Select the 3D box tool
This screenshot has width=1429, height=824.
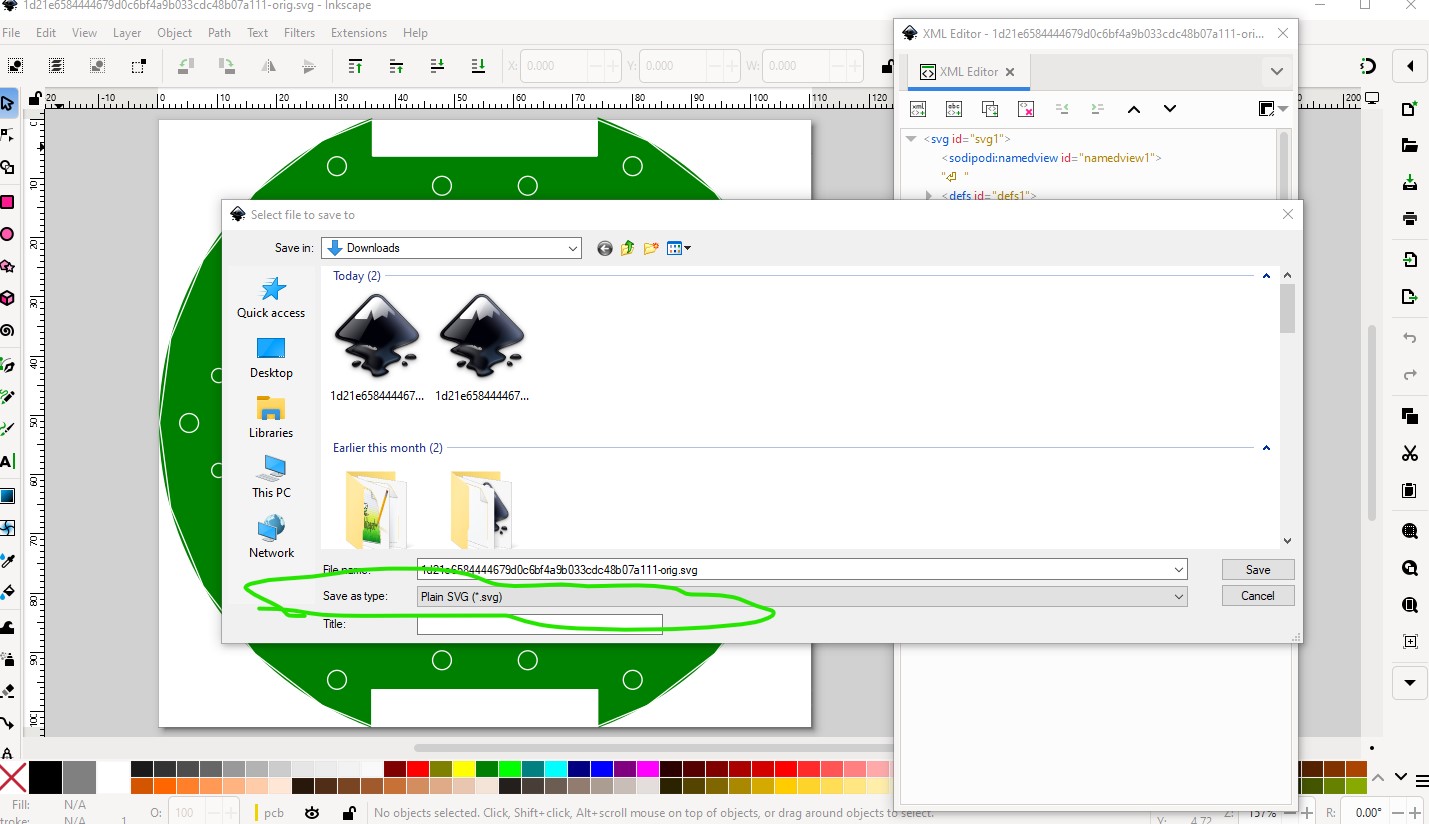pyautogui.click(x=7, y=298)
